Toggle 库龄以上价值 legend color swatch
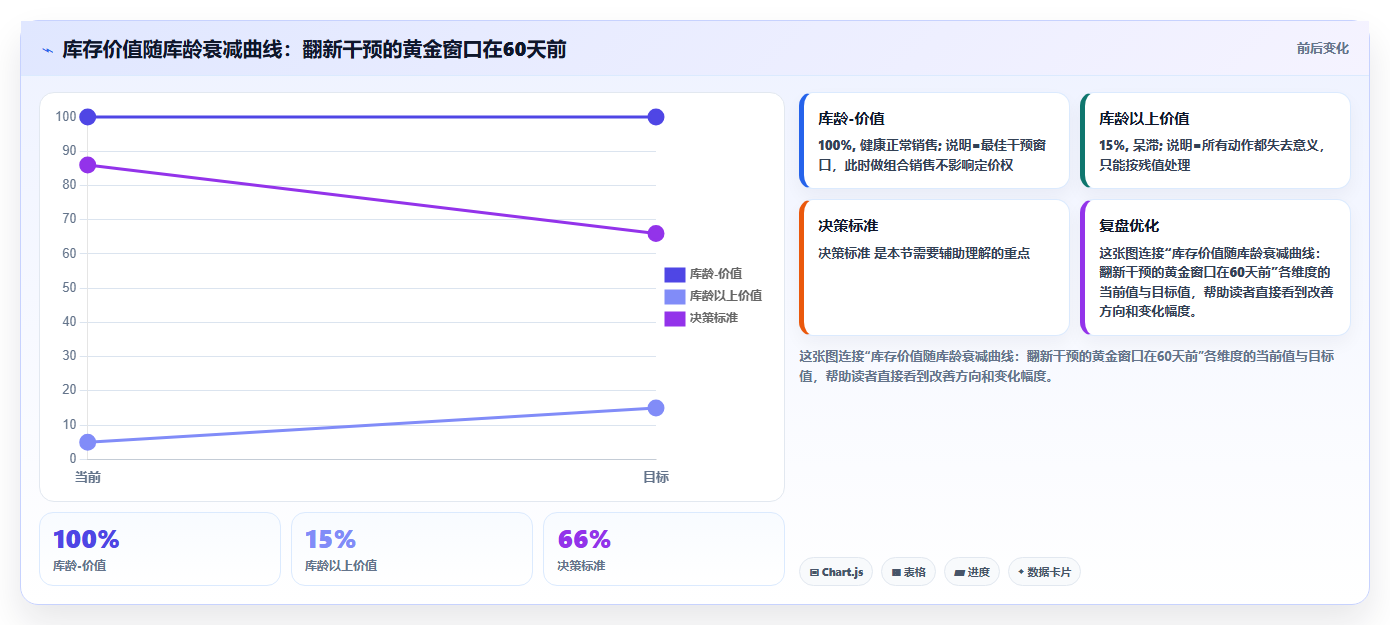Screen dimensions: 1390x625 point(675,296)
